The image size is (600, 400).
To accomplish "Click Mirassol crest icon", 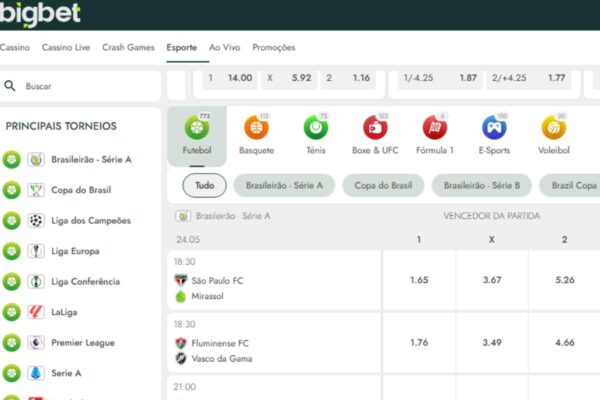I will [181, 296].
